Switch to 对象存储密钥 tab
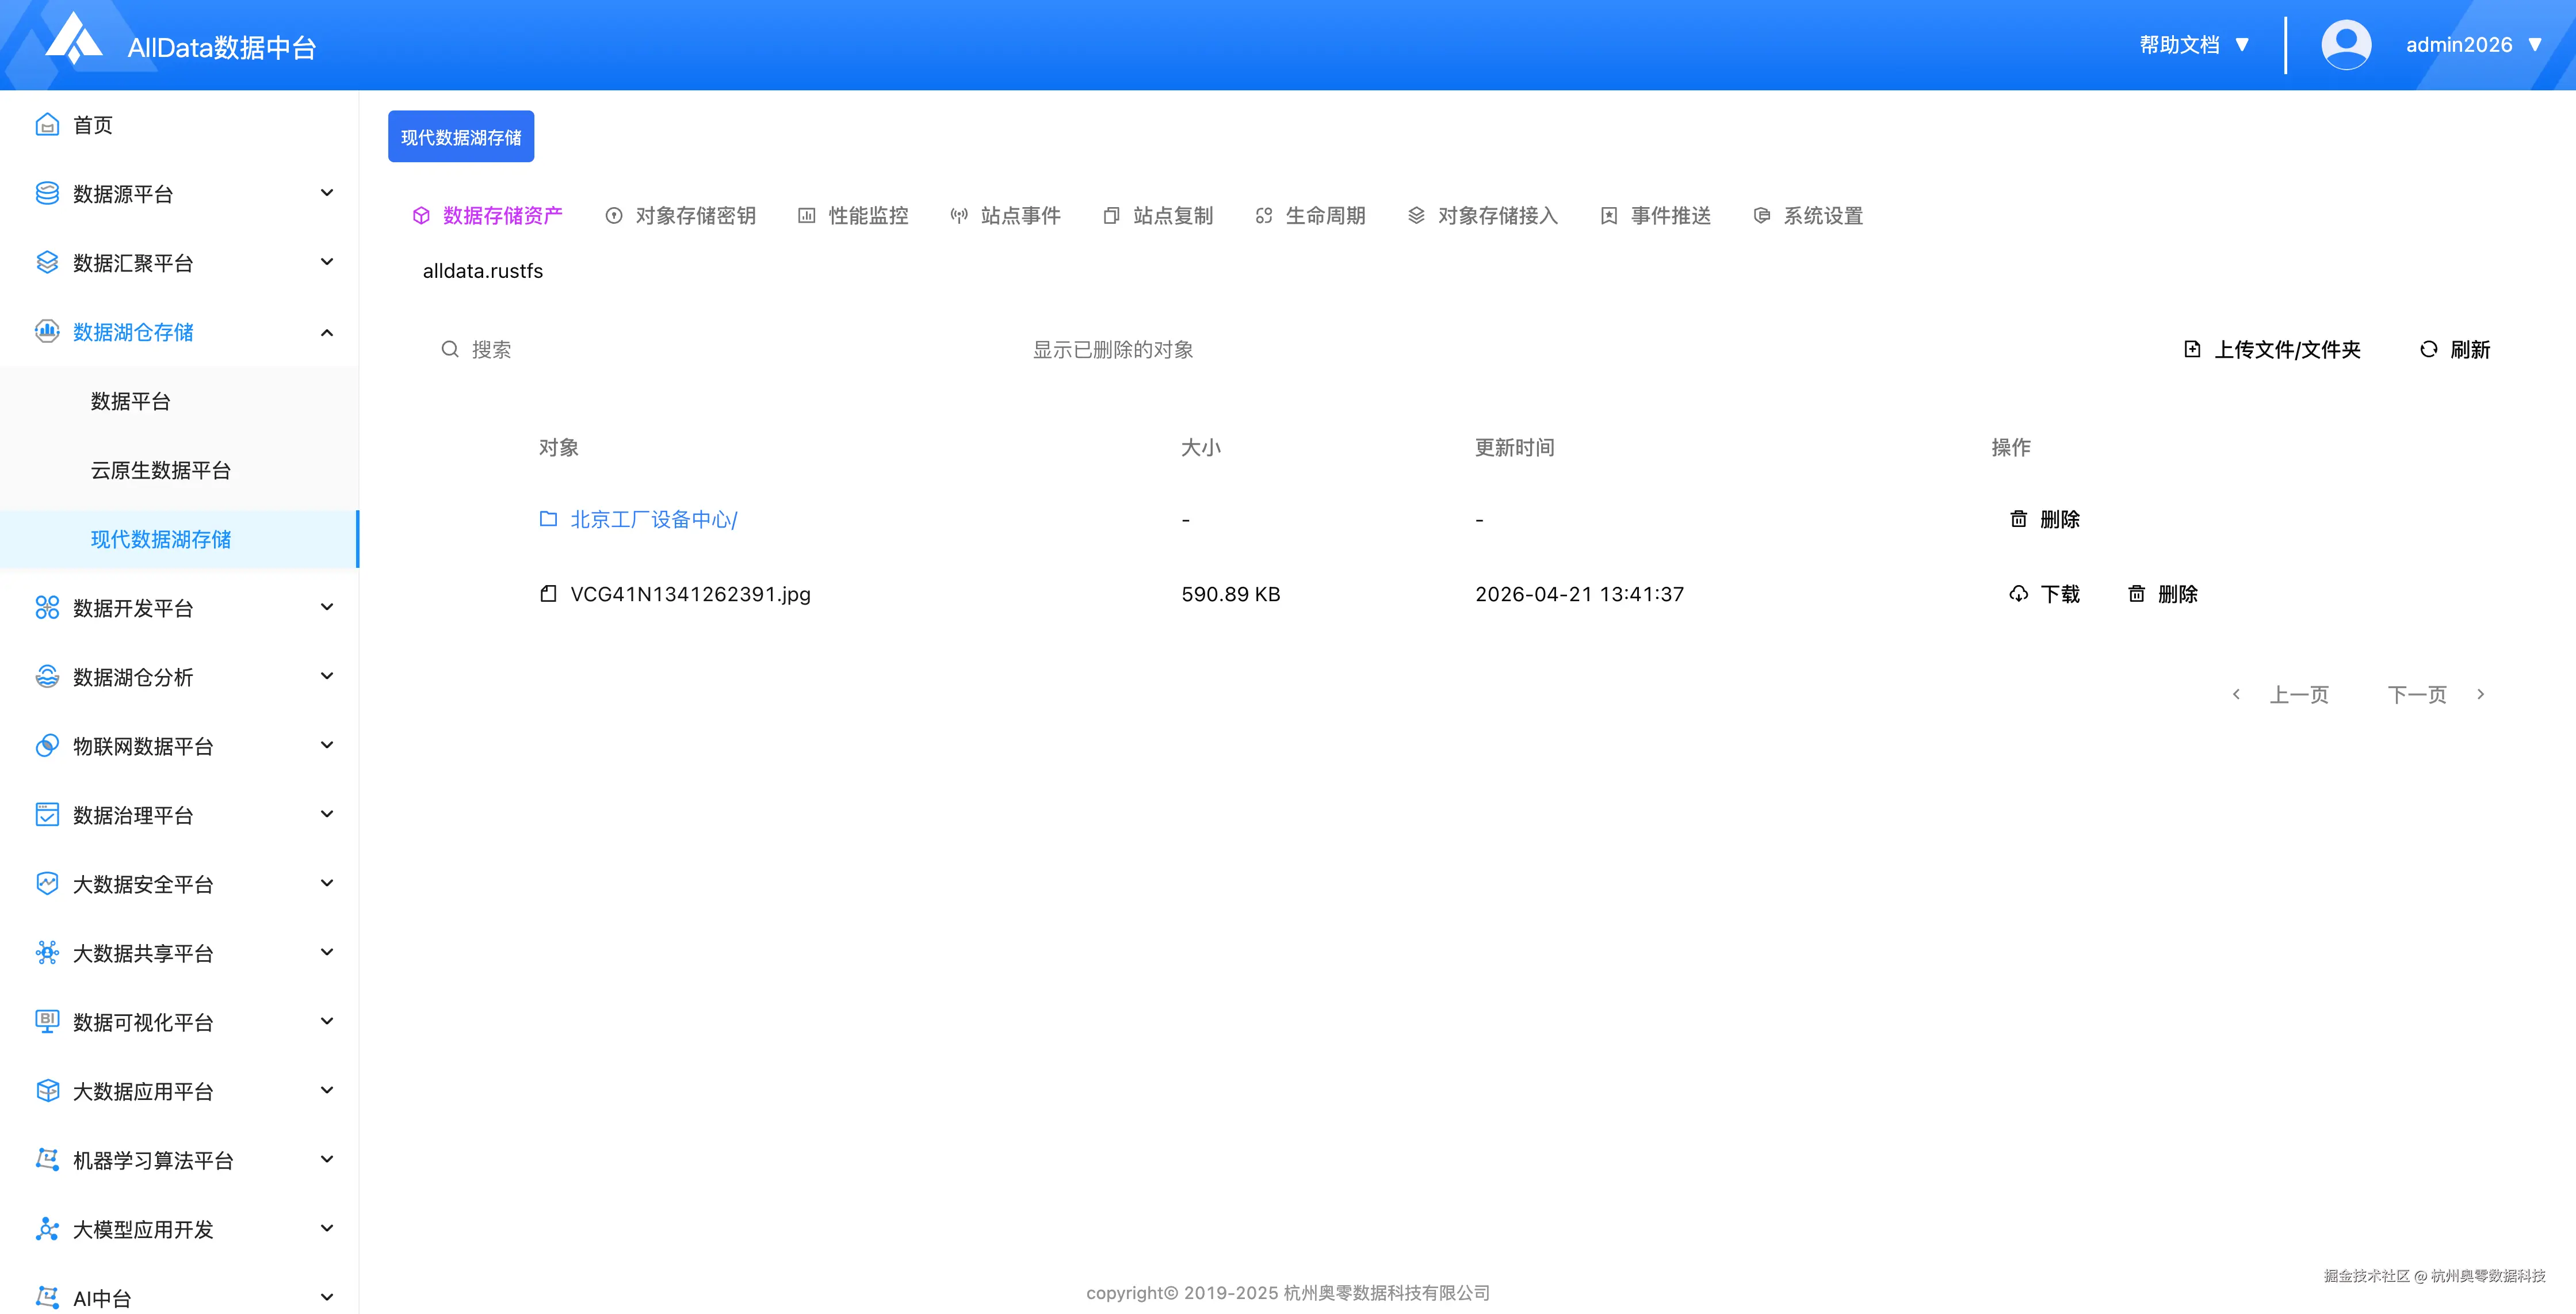The width and height of the screenshot is (2576, 1314). tap(695, 216)
